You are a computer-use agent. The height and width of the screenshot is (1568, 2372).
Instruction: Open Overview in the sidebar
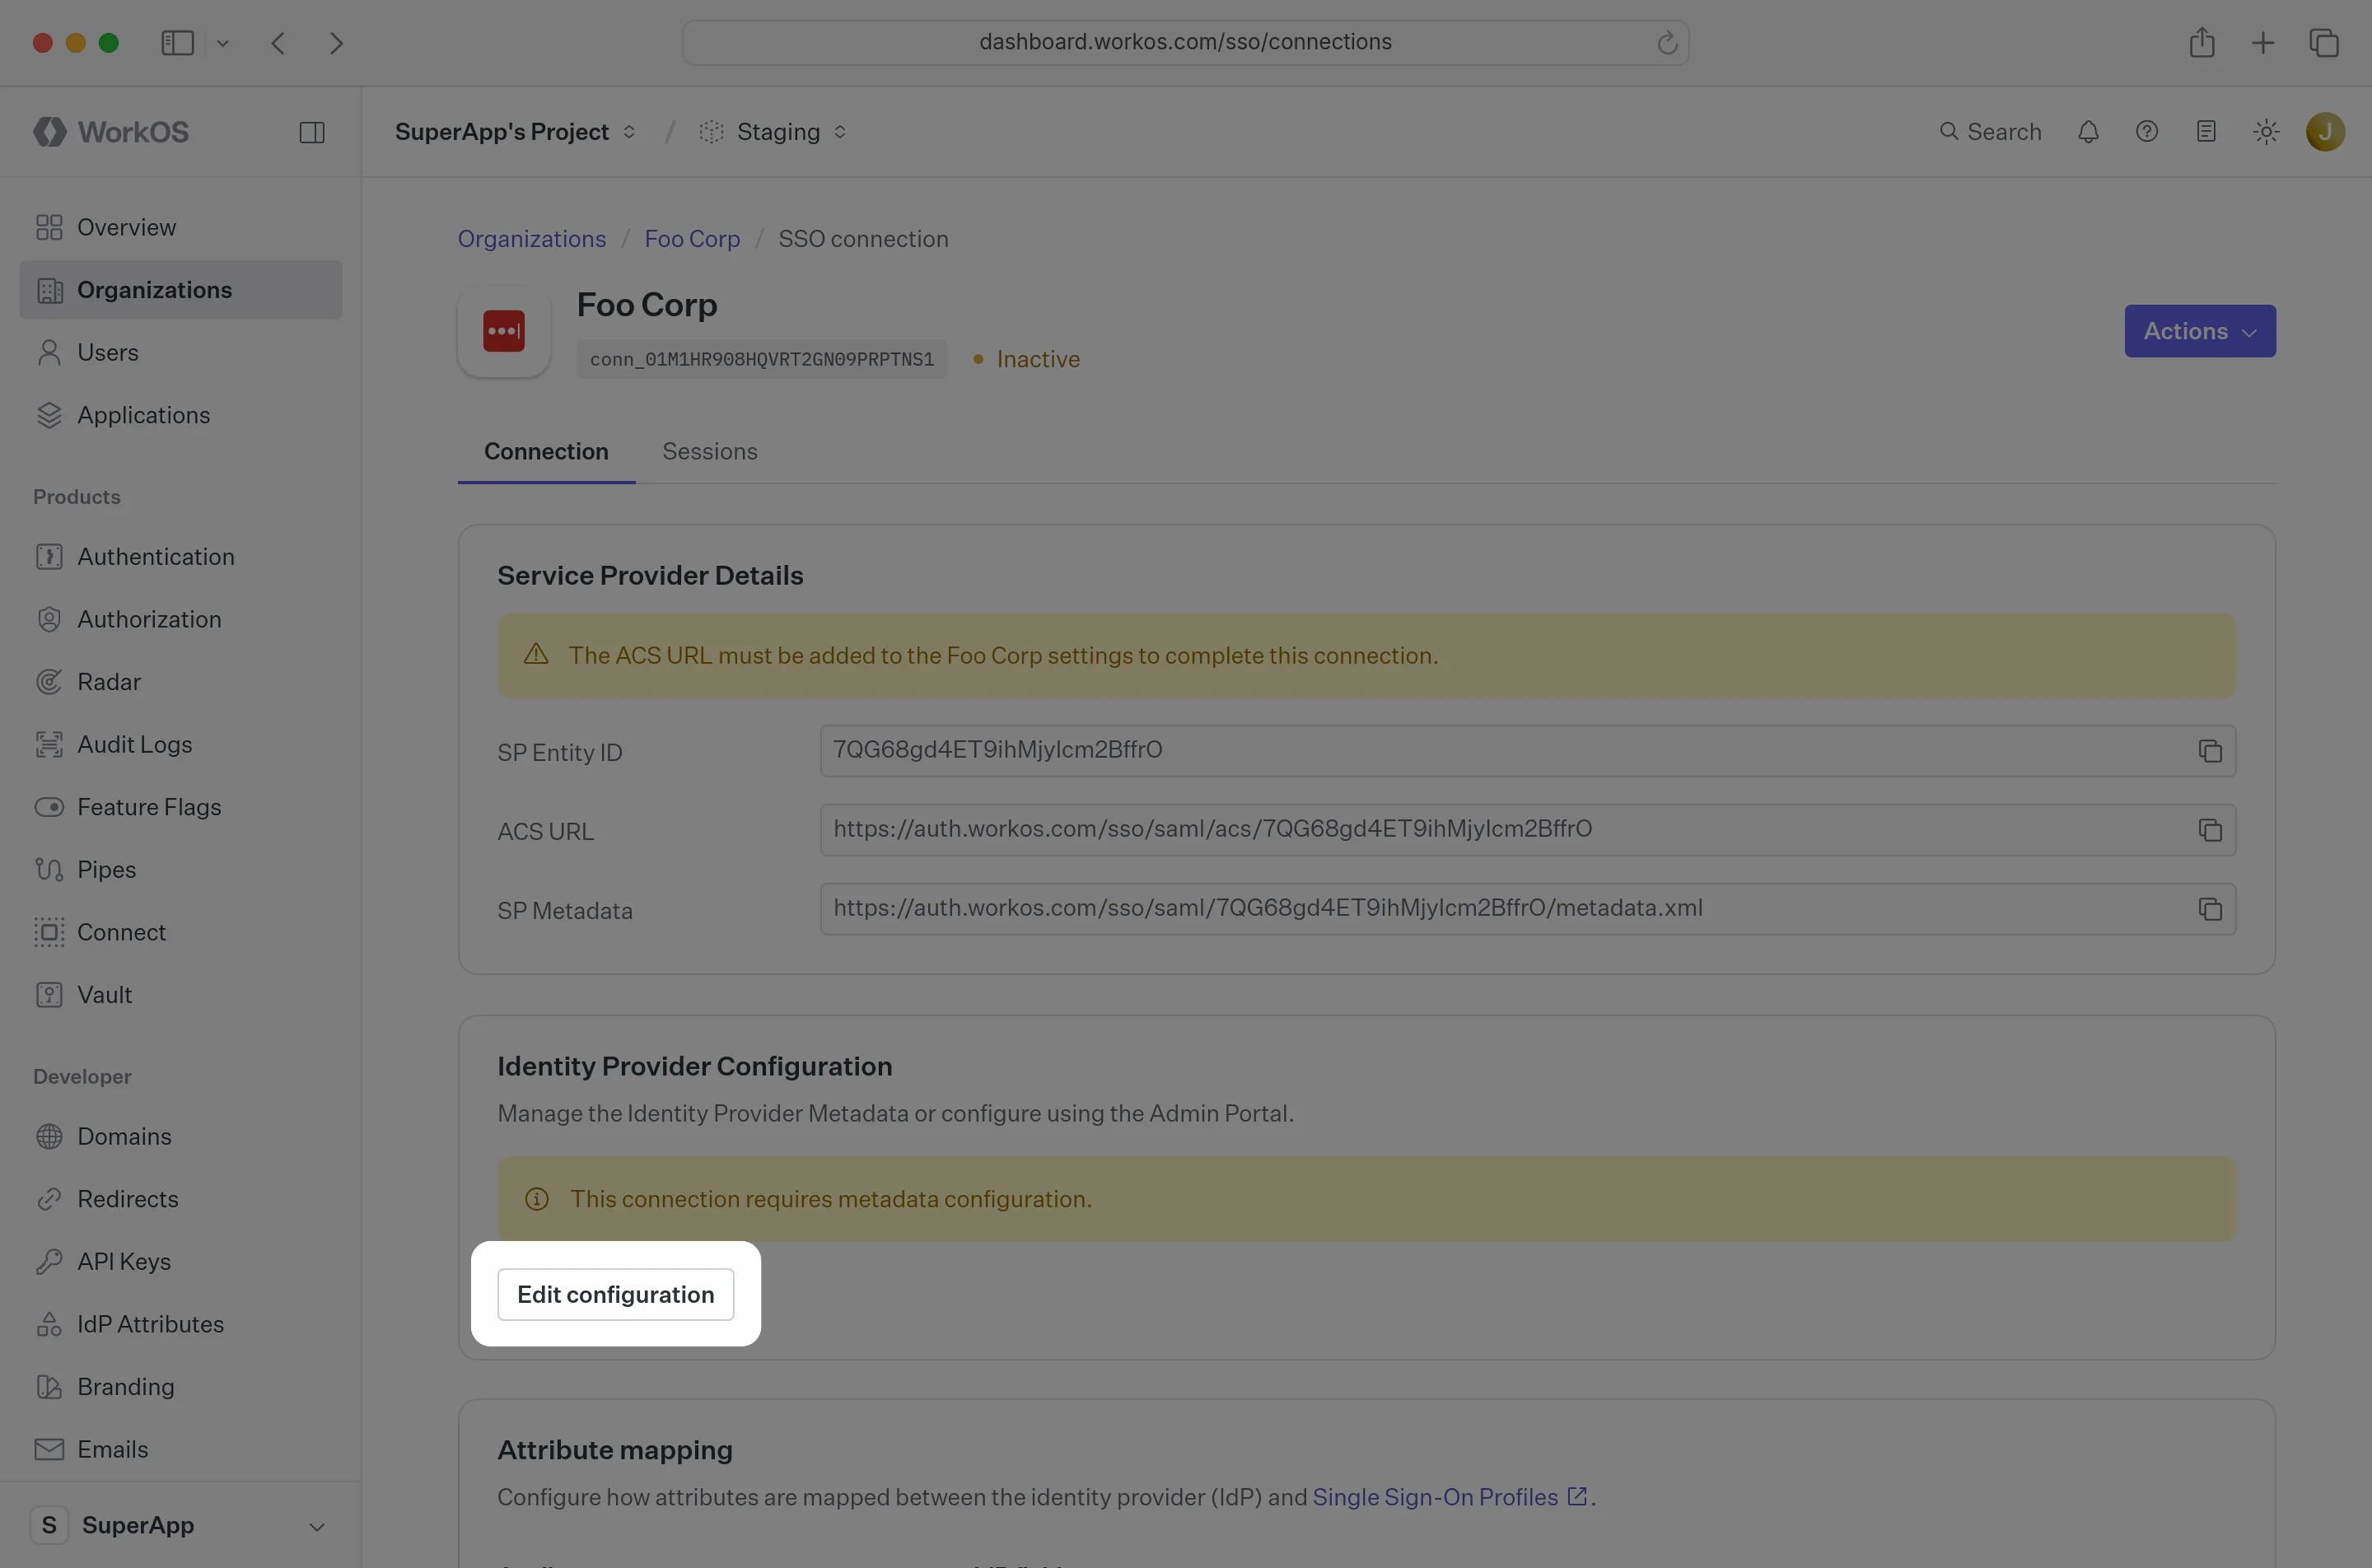pos(181,227)
